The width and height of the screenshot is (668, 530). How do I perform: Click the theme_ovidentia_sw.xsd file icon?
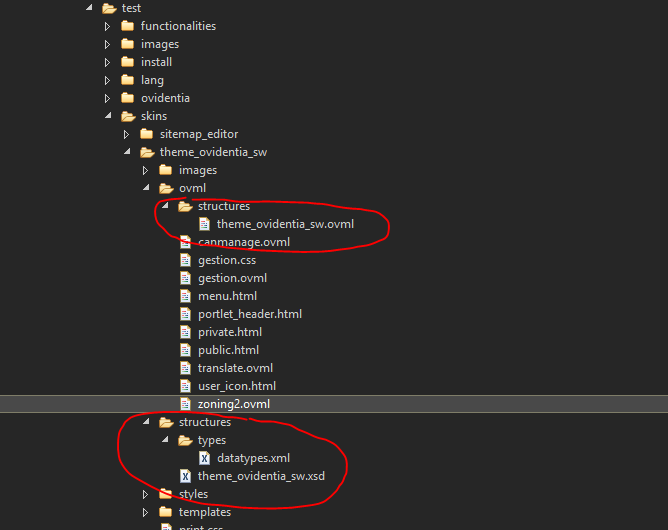pos(185,476)
